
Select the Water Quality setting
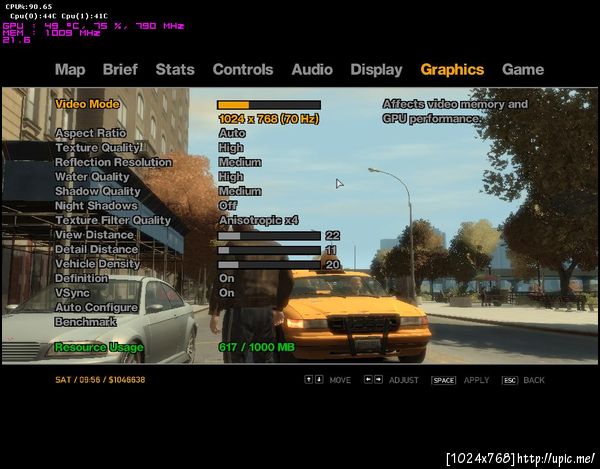click(x=92, y=177)
